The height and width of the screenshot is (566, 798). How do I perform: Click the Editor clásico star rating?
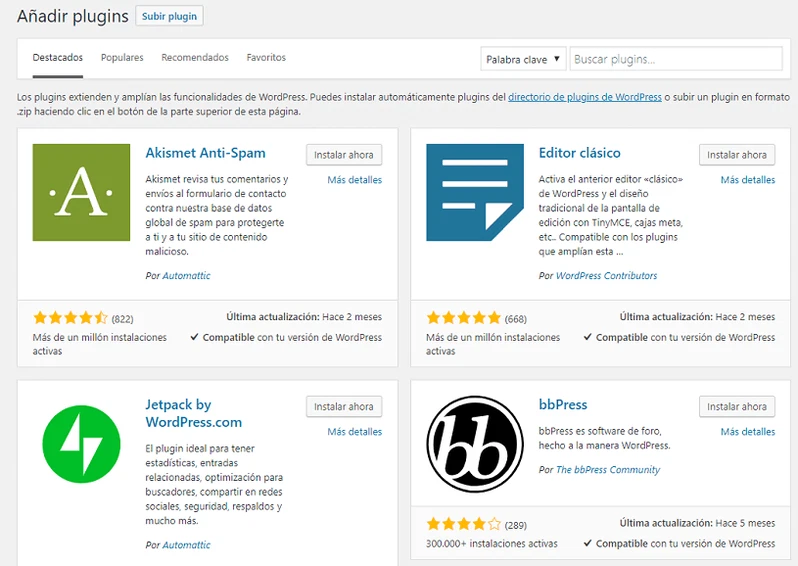click(464, 319)
